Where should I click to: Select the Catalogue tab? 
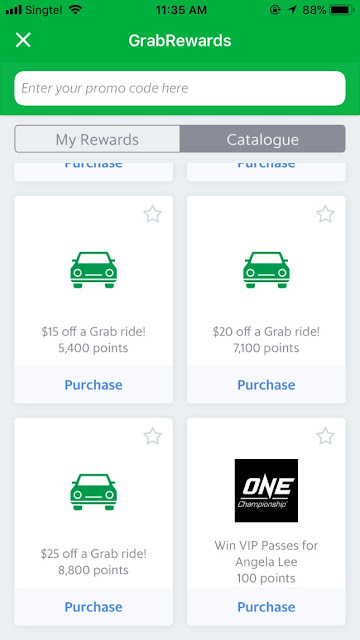coord(263,139)
